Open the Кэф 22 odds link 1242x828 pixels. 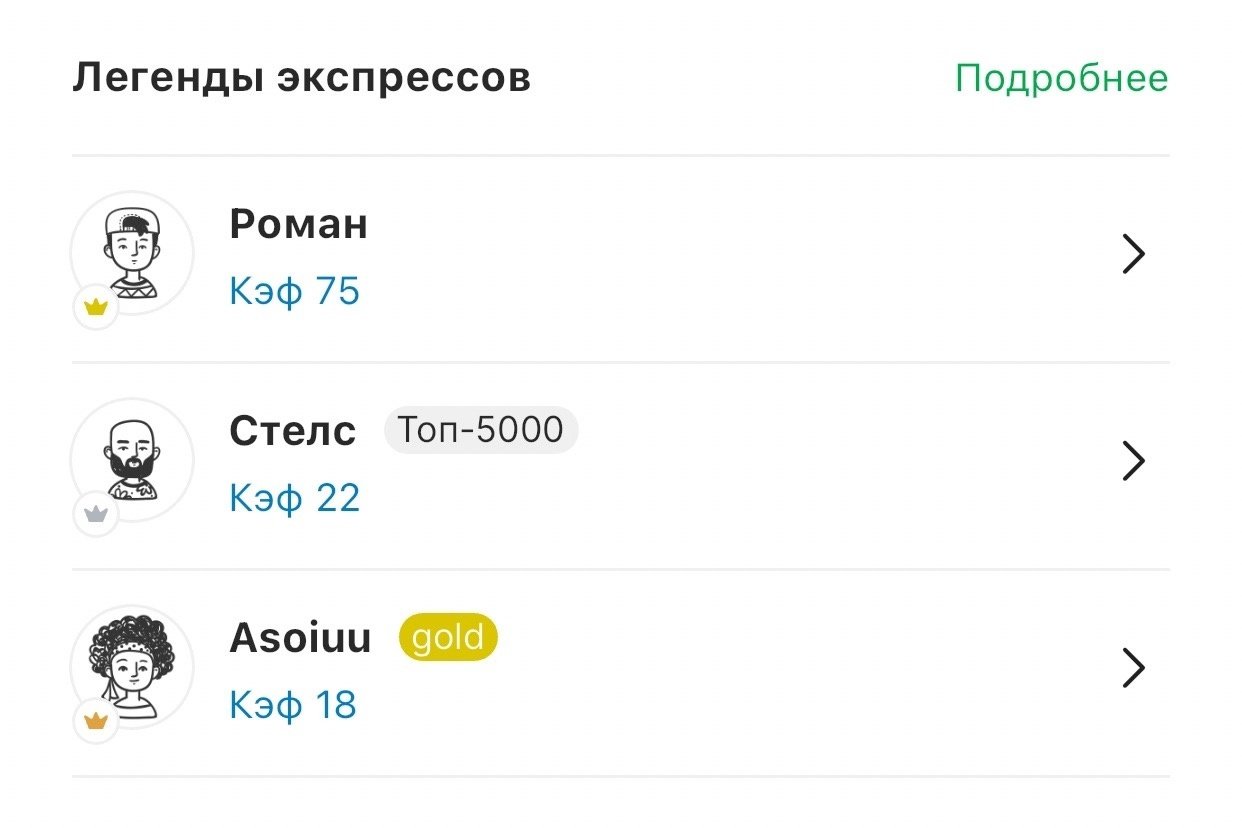tap(294, 498)
